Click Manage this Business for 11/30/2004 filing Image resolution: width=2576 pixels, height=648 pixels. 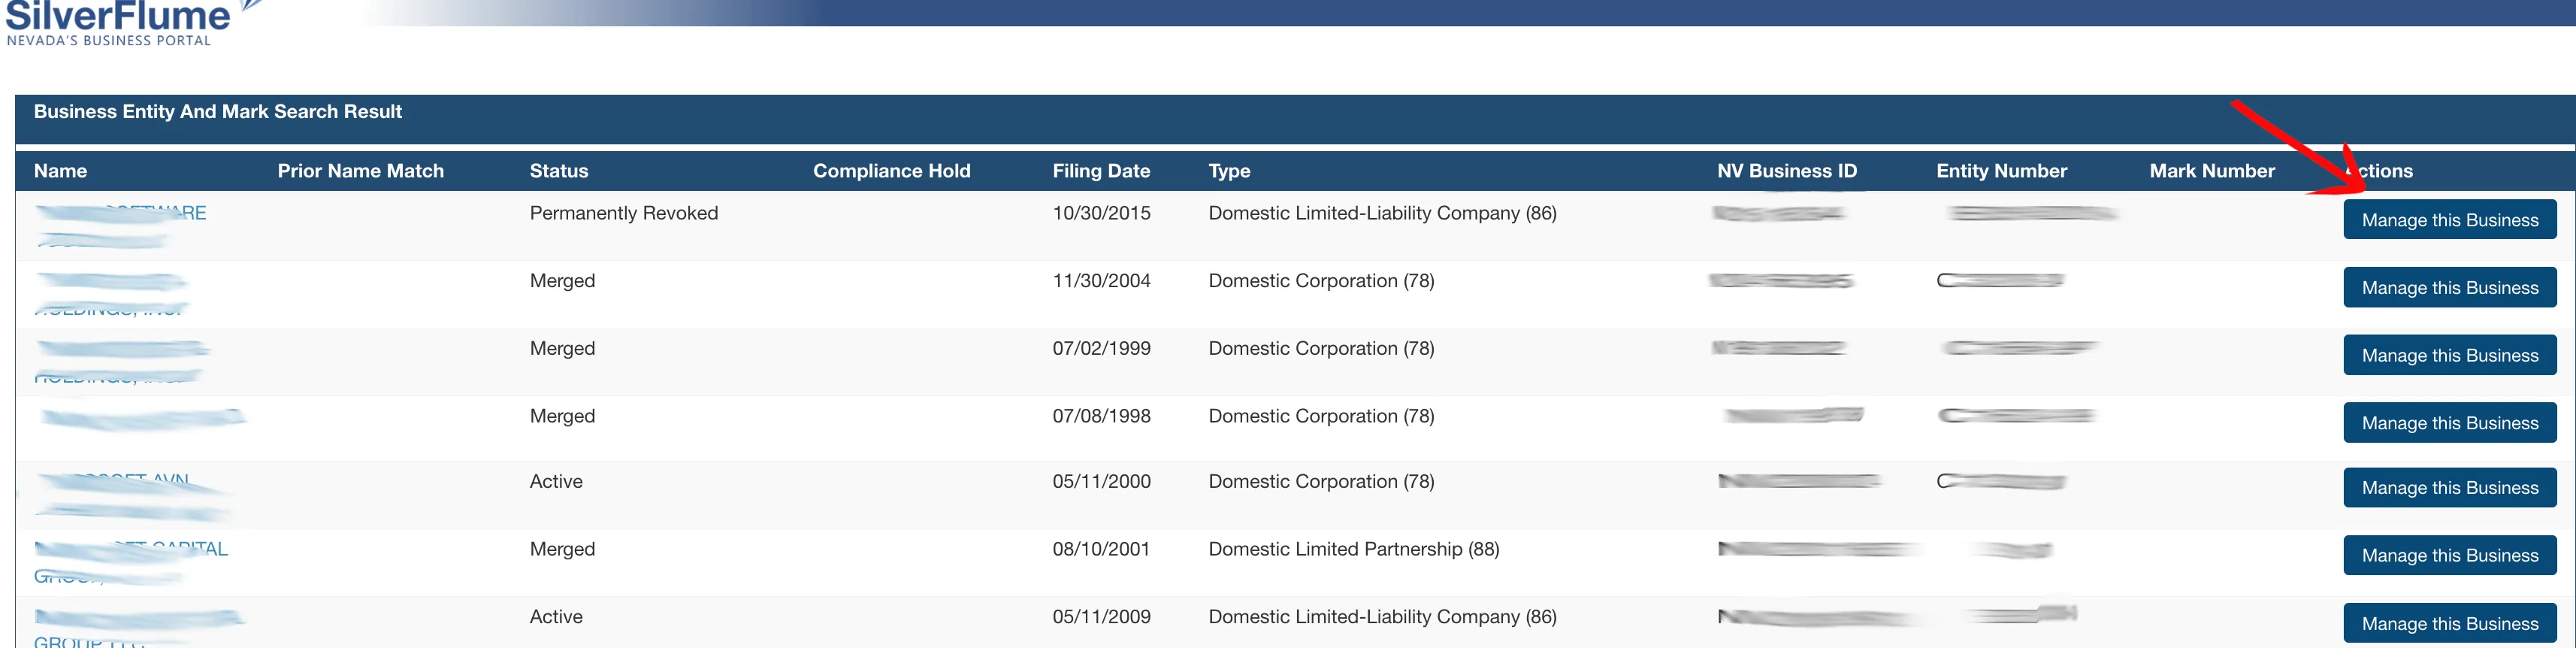tap(2449, 288)
